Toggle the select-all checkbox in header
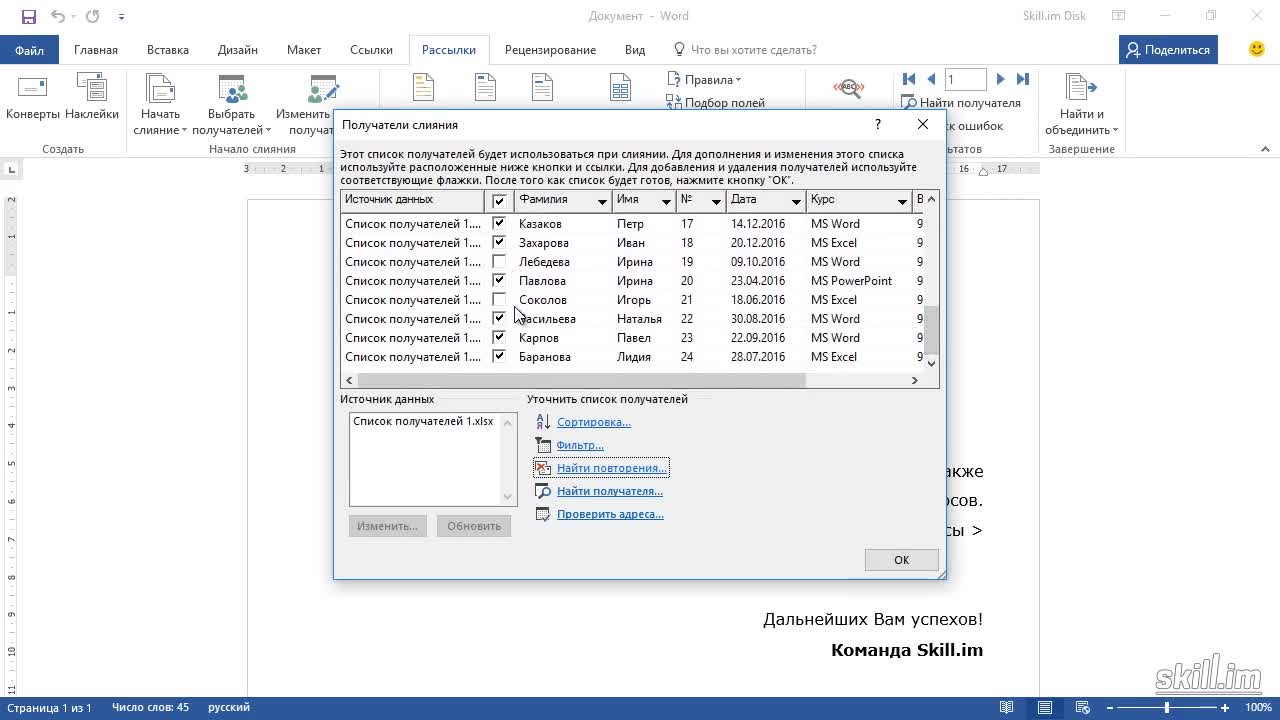Image resolution: width=1280 pixels, height=720 pixels. 499,201
